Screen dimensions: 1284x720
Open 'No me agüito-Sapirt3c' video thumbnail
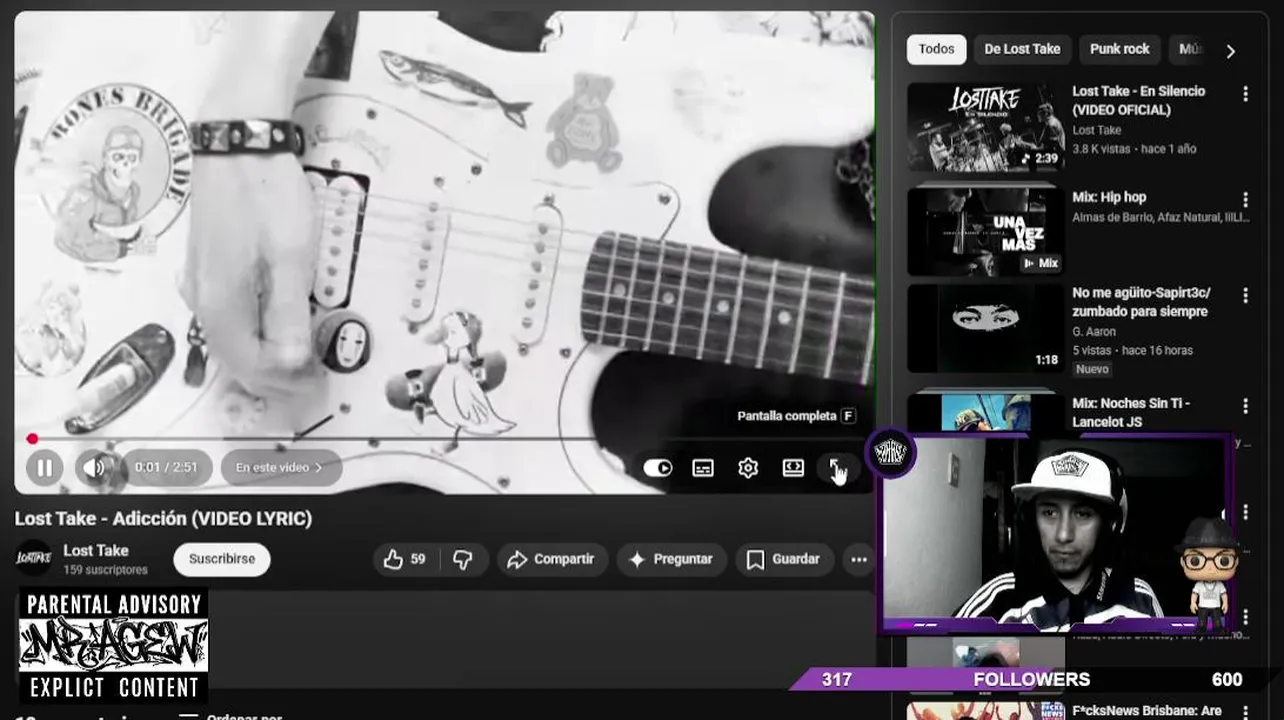click(x=986, y=329)
